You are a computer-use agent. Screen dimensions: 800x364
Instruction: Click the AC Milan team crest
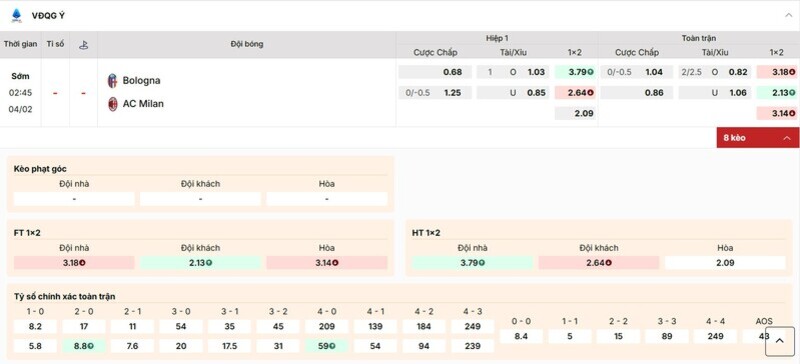(112, 104)
